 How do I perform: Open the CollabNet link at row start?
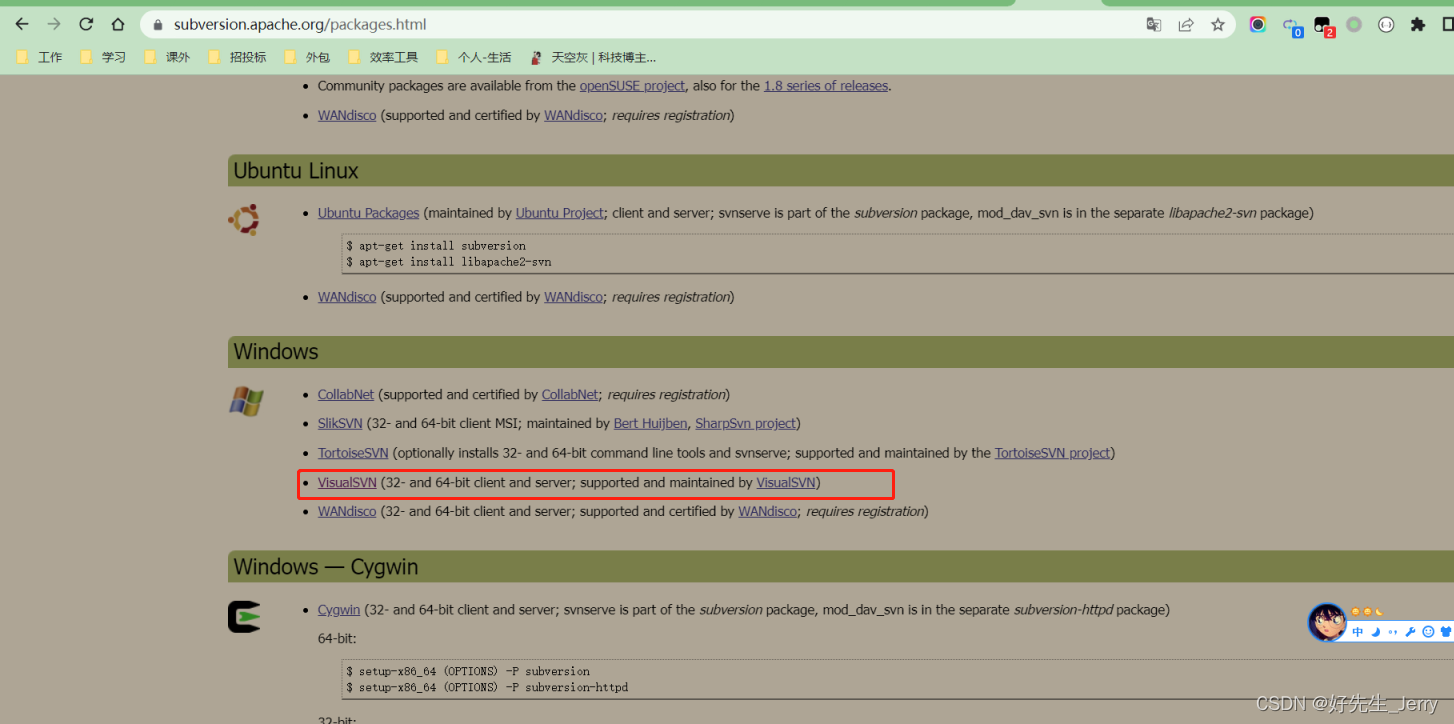346,395
